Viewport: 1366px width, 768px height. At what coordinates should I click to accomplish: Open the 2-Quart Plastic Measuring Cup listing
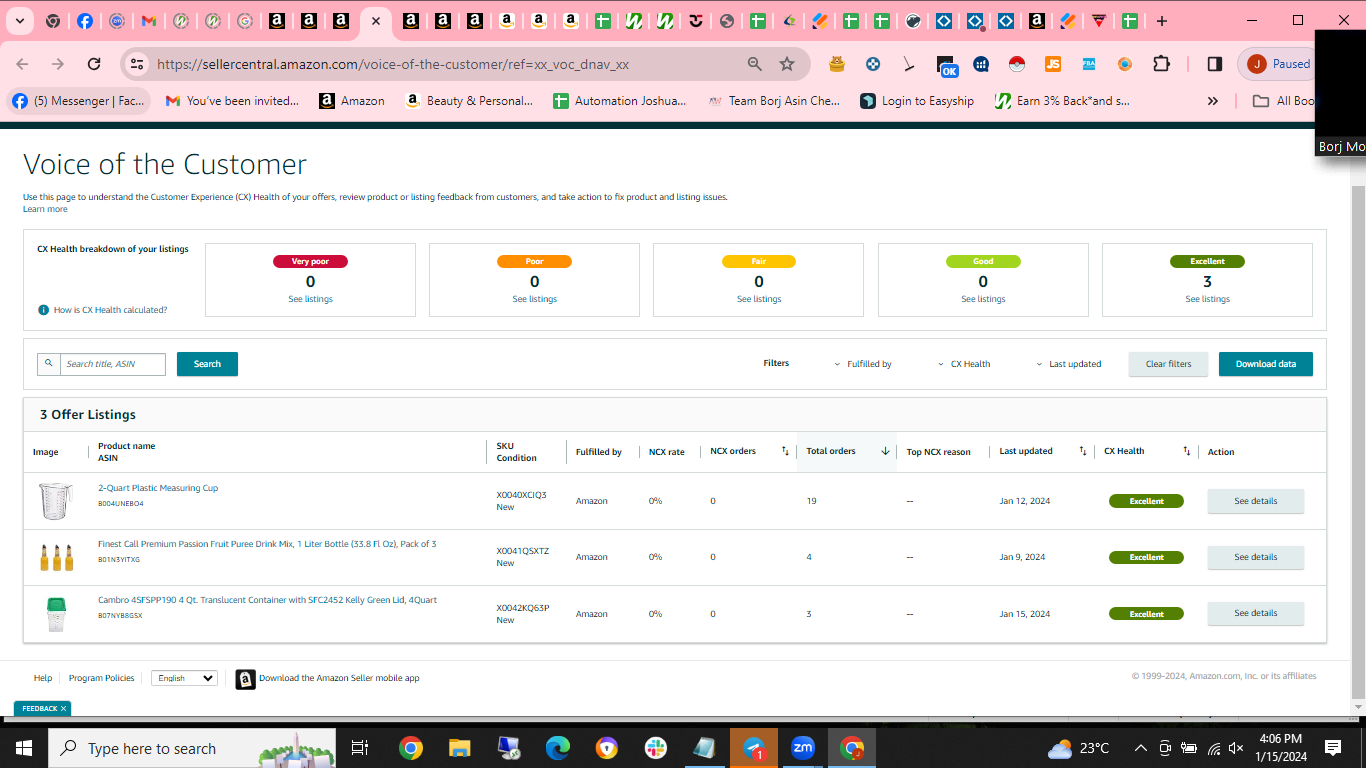(x=158, y=488)
